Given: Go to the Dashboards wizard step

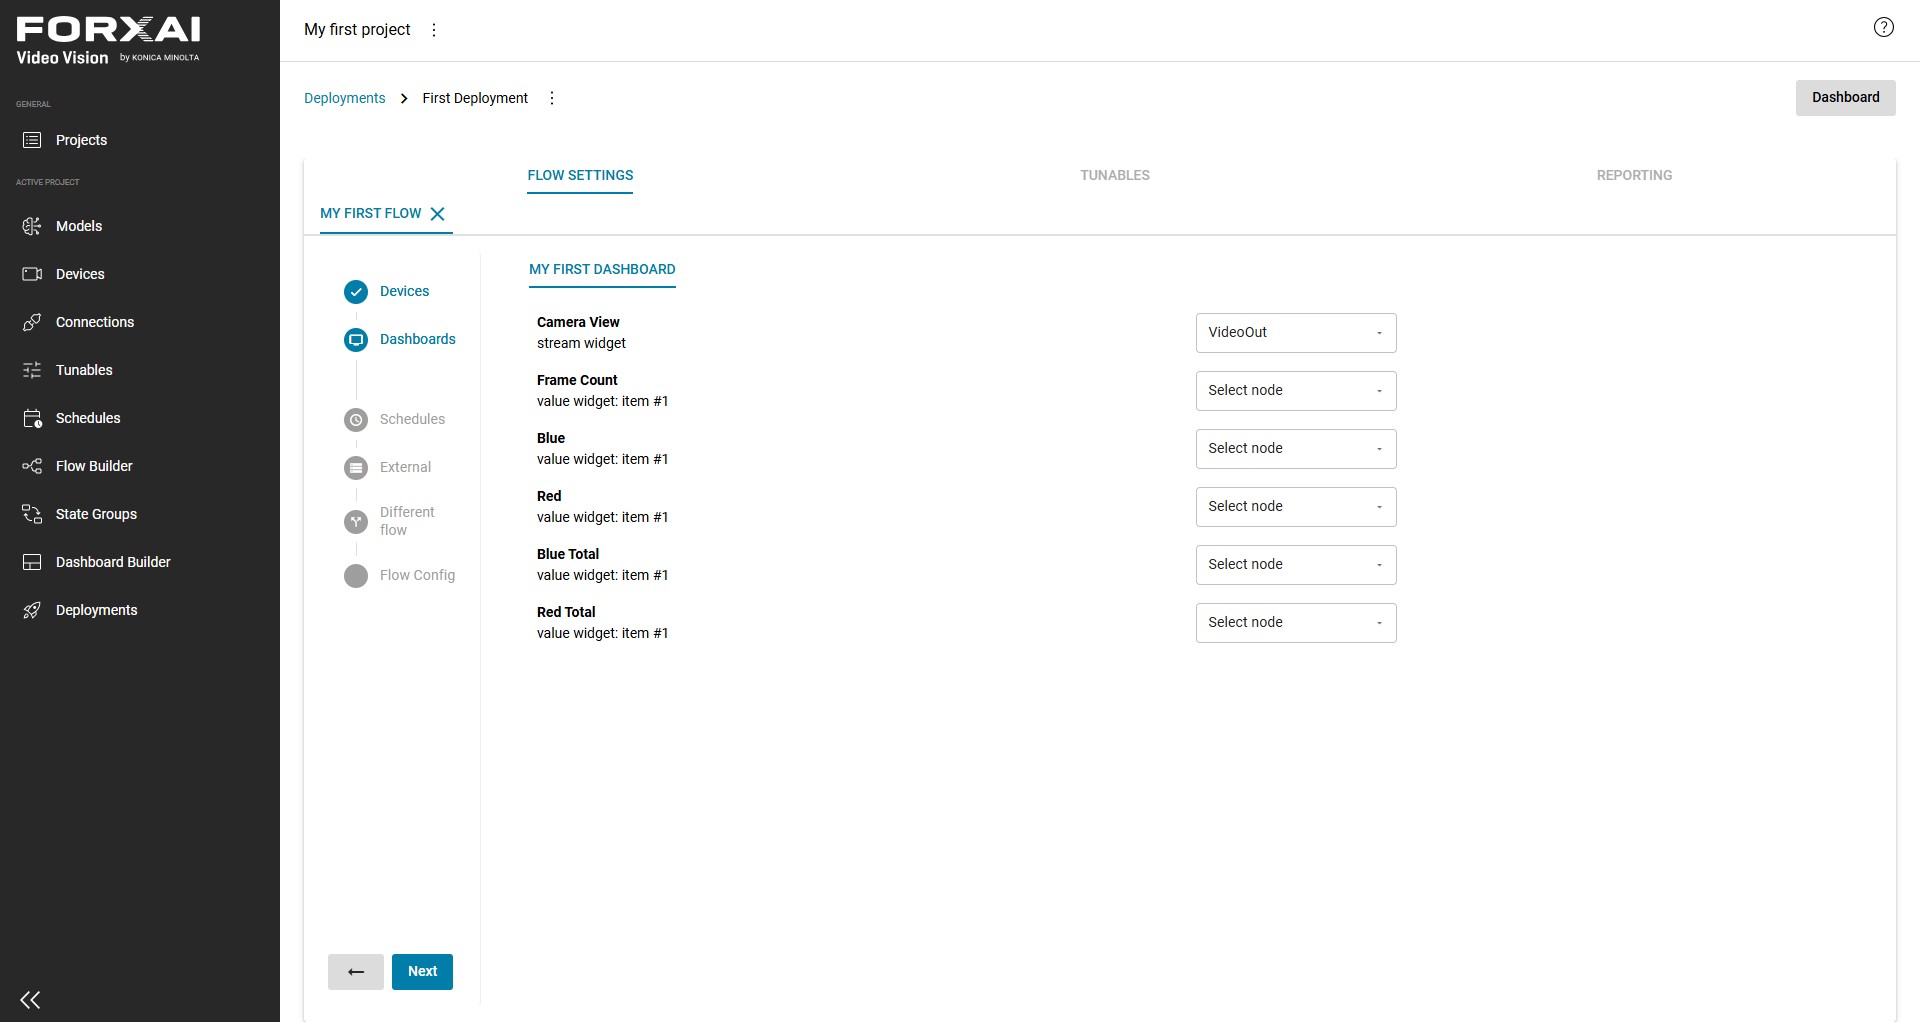Looking at the screenshot, I should pos(418,339).
